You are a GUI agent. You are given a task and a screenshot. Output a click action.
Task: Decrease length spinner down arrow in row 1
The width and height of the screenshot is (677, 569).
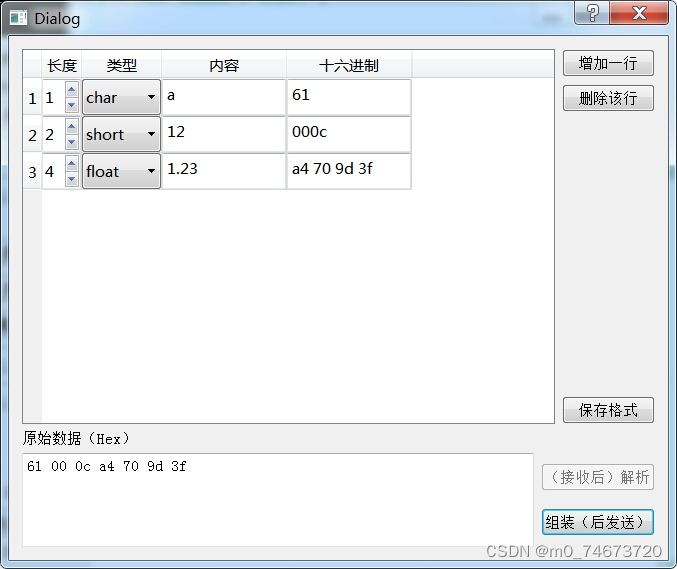pos(72,105)
